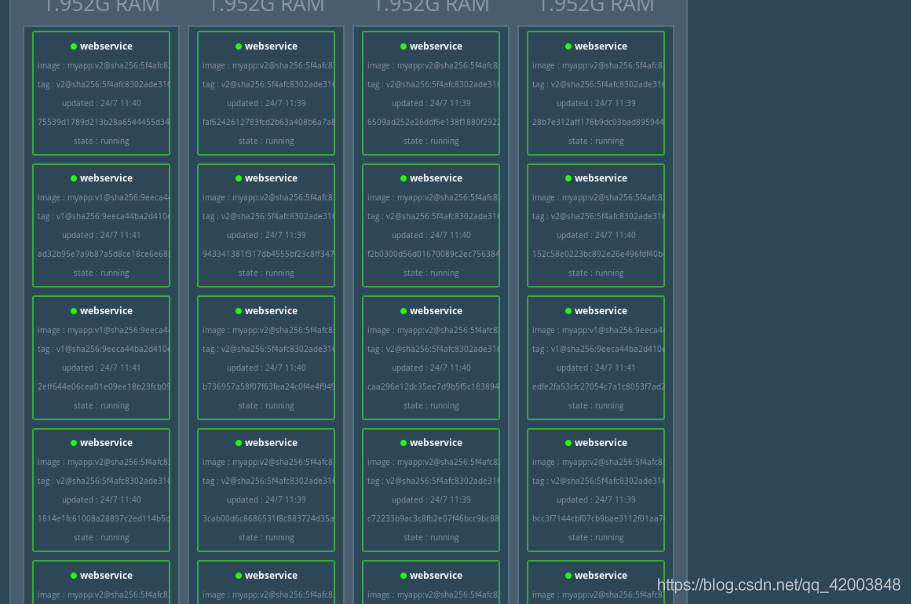Click v2 tag line in container b736957a58f0

coord(268,349)
